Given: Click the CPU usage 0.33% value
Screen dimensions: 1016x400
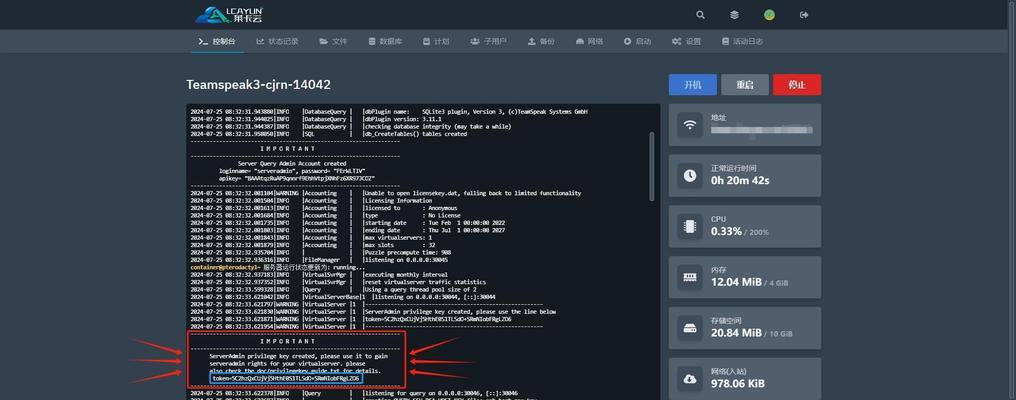Looking at the screenshot, I should pos(726,231).
